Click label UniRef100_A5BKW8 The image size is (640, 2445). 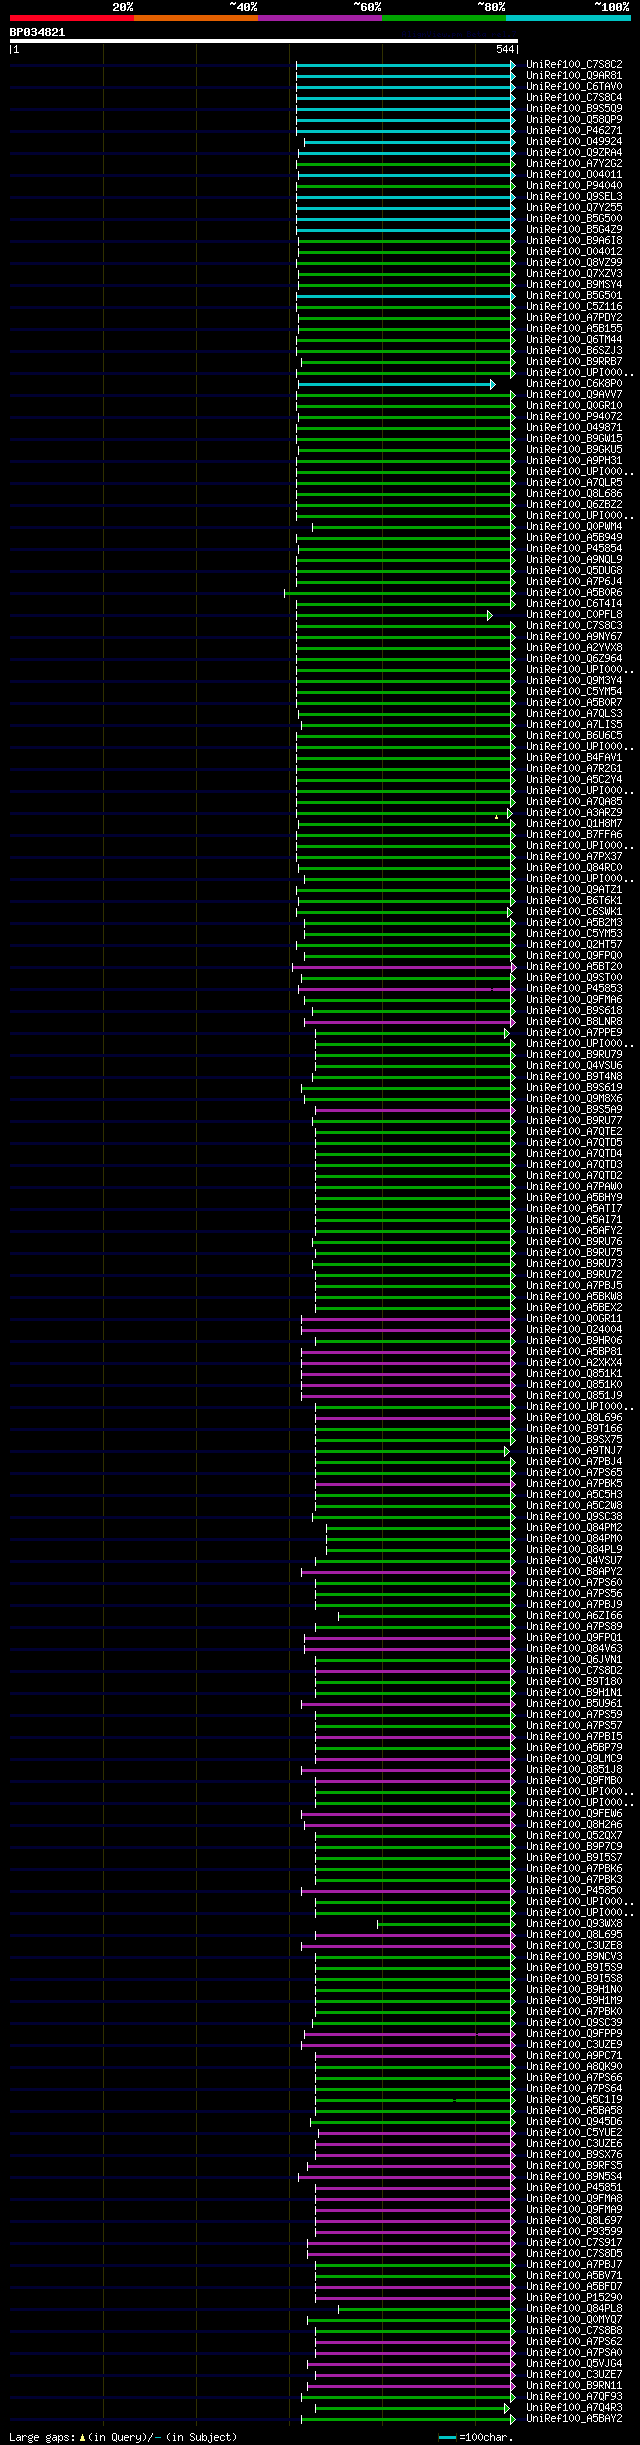pos(574,1297)
